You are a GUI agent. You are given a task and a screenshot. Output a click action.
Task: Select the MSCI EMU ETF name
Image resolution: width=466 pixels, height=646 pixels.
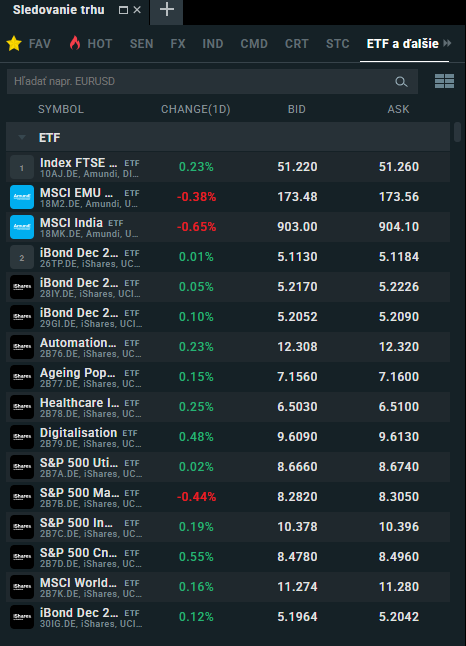pos(76,193)
